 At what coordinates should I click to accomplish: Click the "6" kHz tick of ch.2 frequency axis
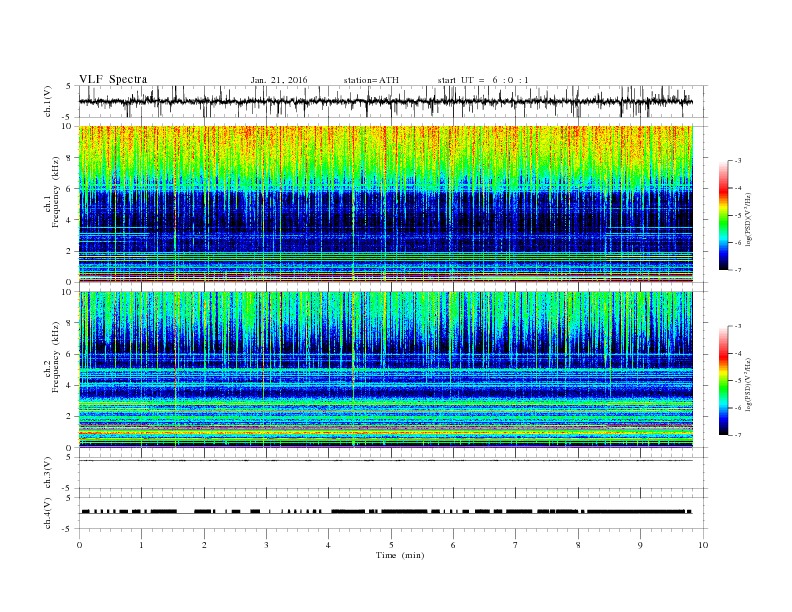click(x=70, y=354)
